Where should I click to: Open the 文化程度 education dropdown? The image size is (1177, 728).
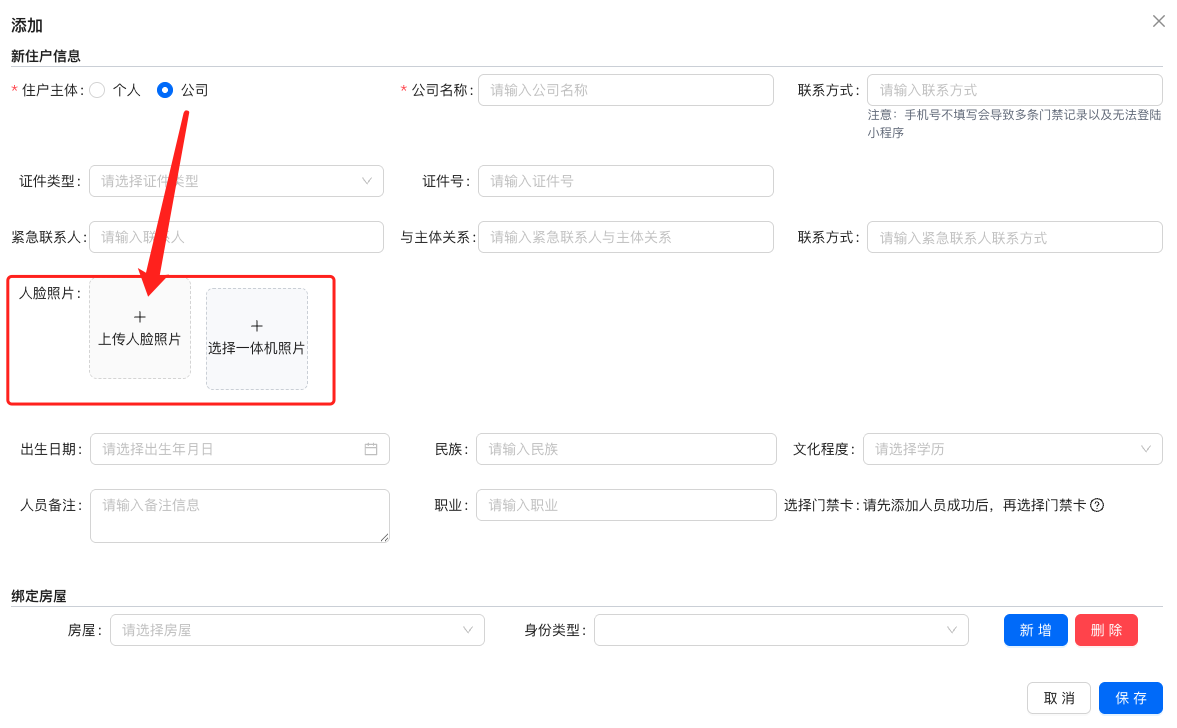[x=1013, y=449]
